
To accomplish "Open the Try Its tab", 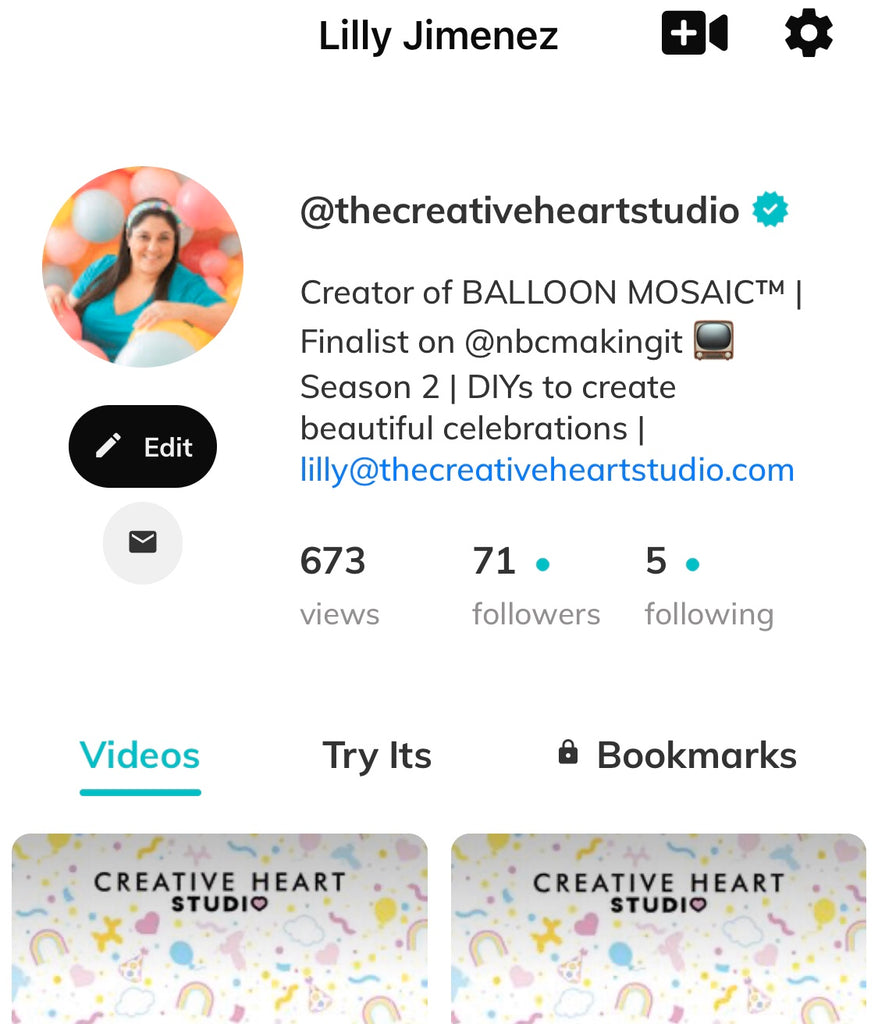I will tap(377, 756).
